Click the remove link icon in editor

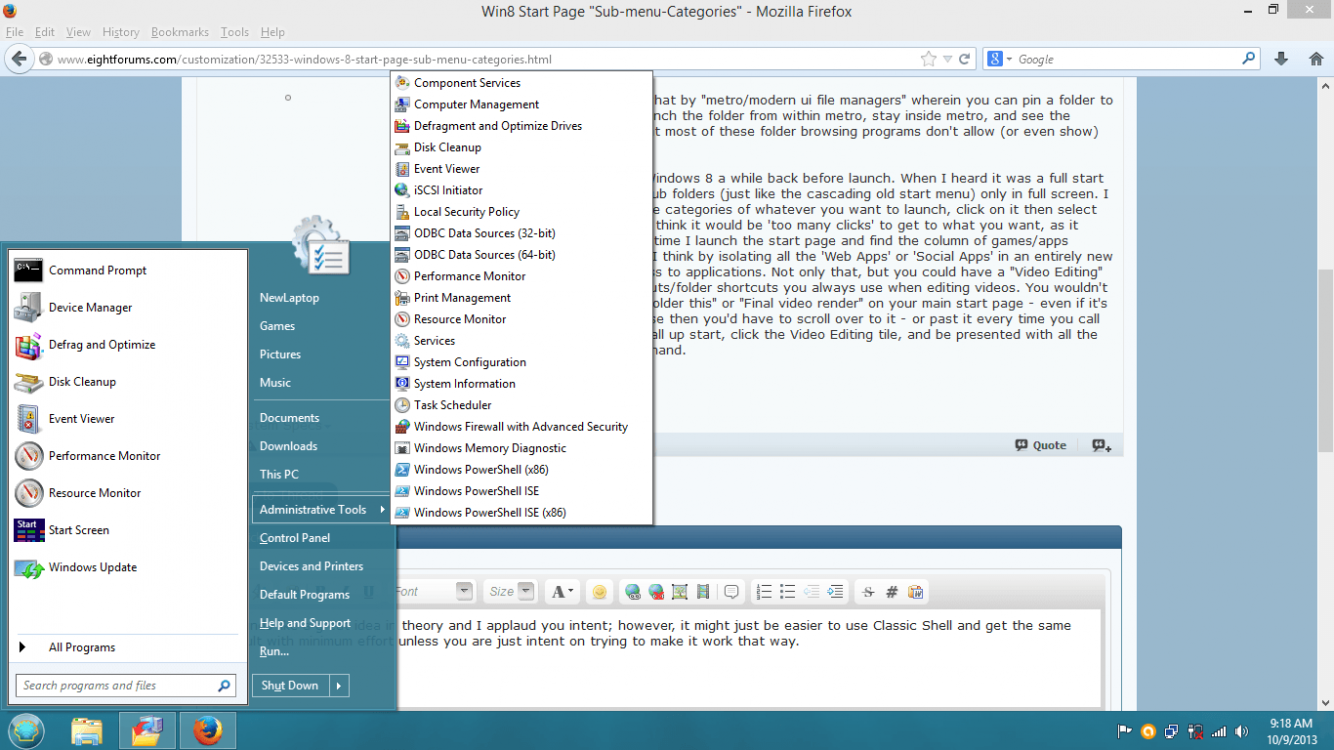click(x=656, y=592)
